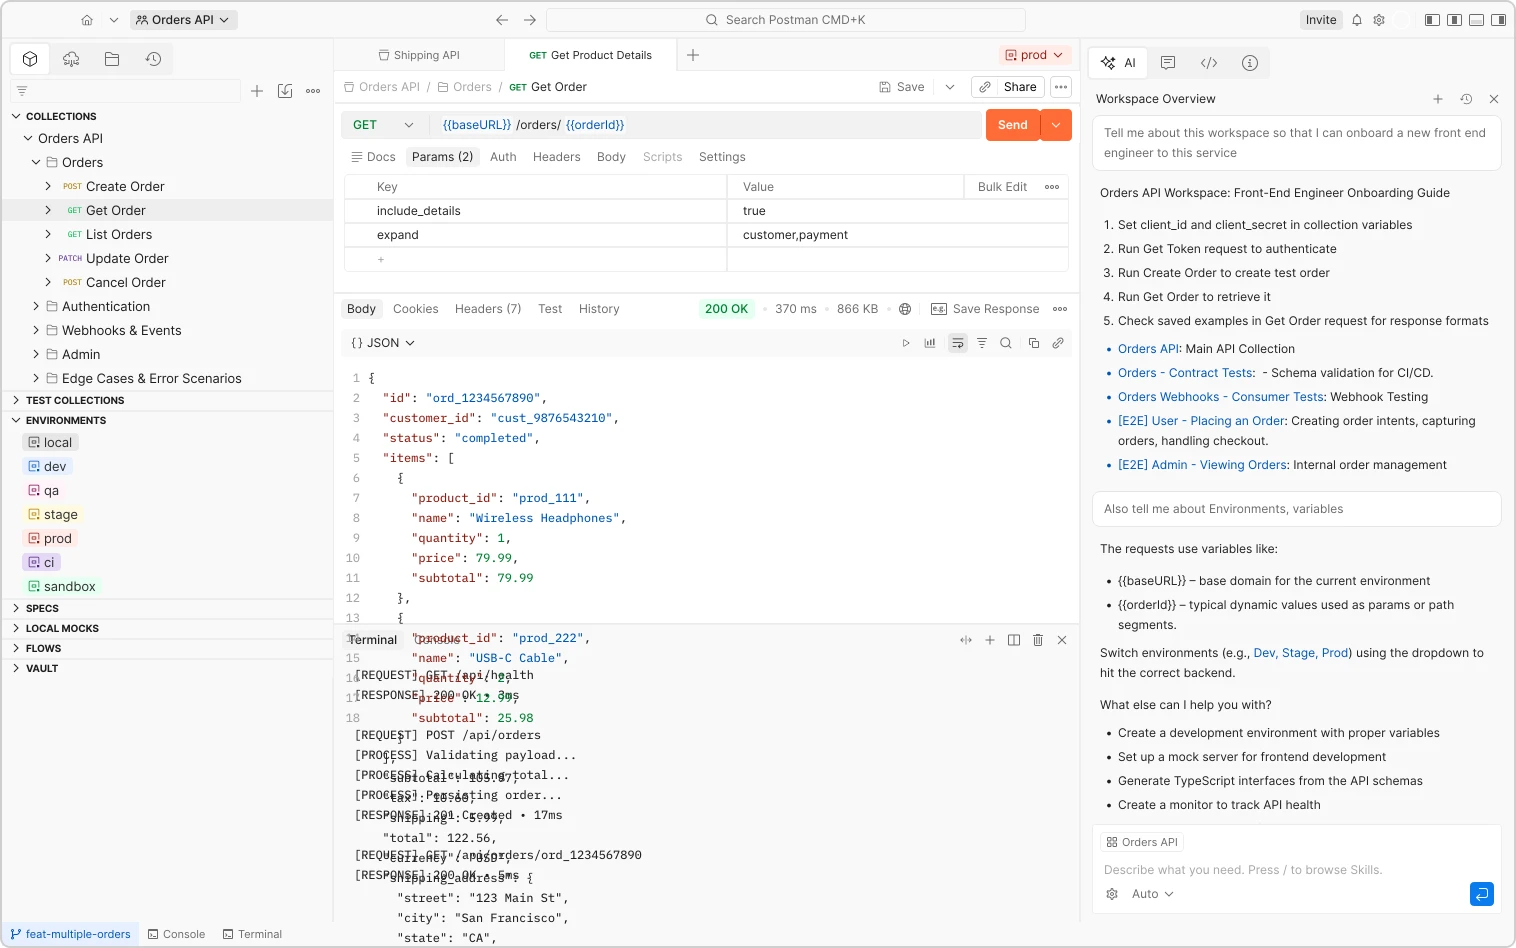
Task: Open the Save options dropdown arrow
Action: [950, 87]
